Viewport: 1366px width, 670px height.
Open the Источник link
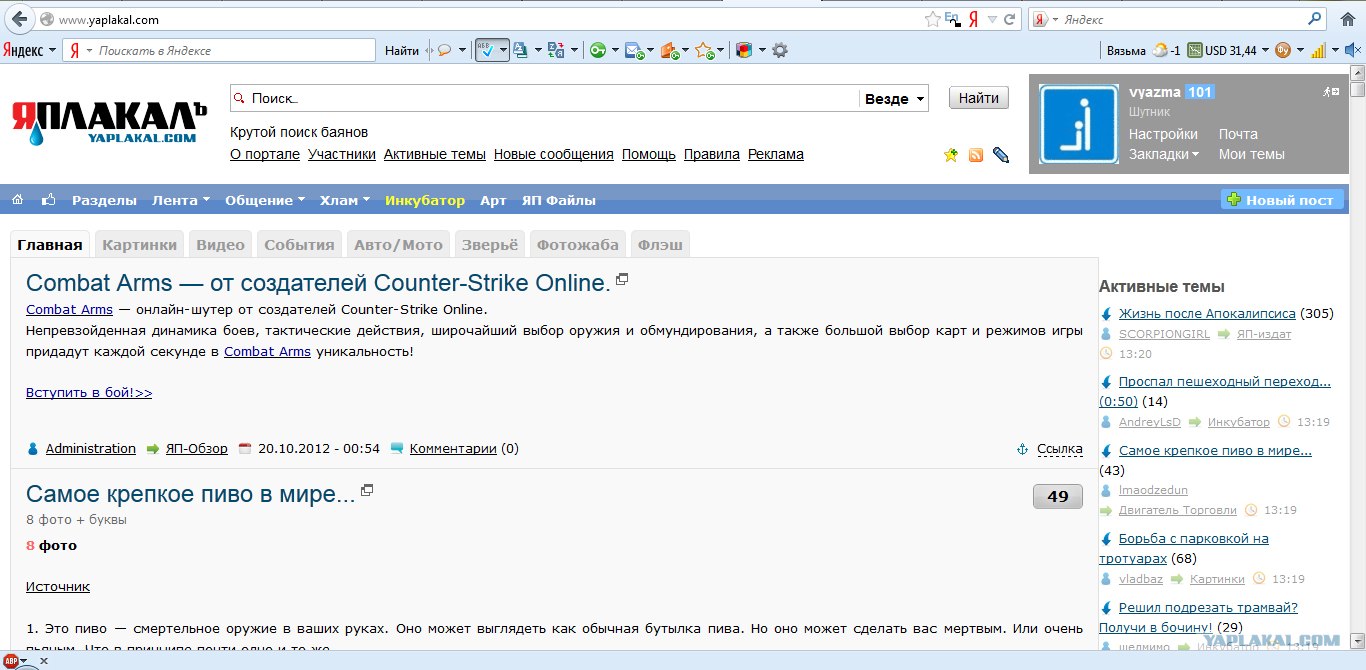pyautogui.click(x=58, y=586)
